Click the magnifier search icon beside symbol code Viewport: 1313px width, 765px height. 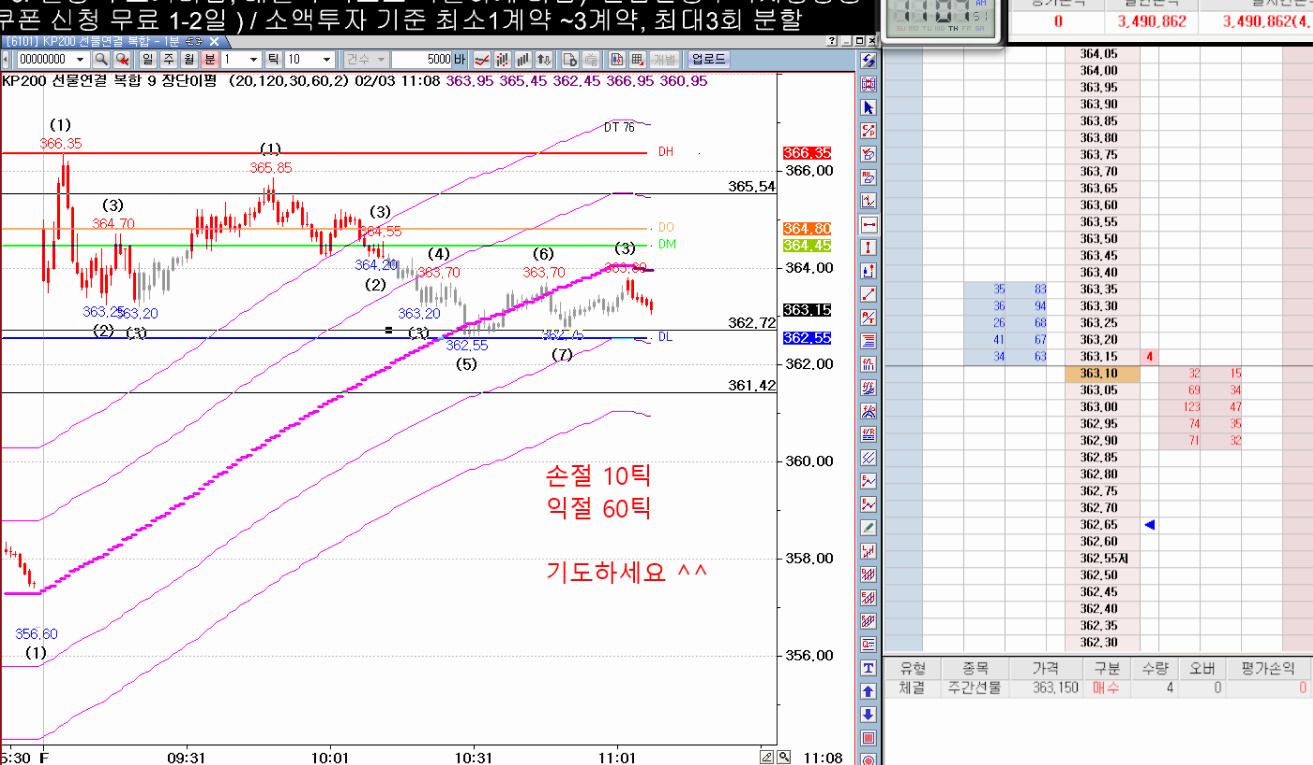pos(101,60)
